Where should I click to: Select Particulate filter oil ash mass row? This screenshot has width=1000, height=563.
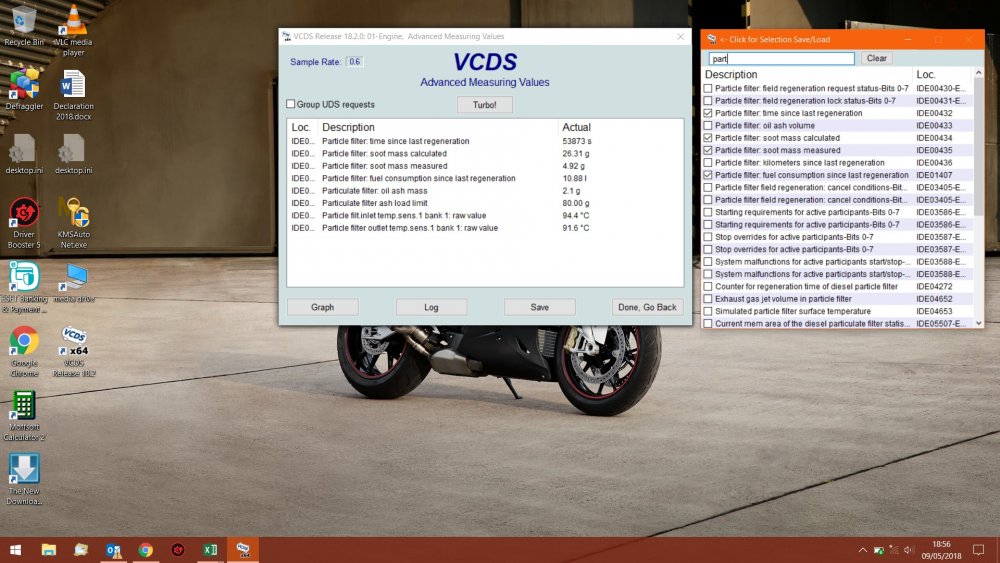485,191
